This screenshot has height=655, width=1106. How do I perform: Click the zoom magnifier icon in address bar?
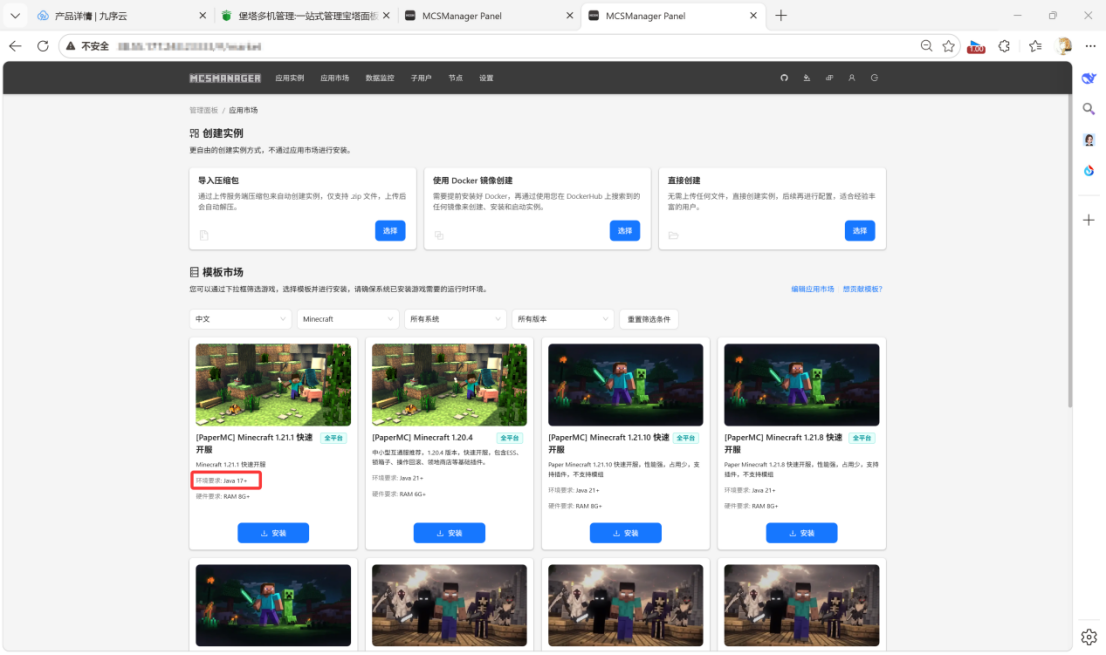pos(926,46)
